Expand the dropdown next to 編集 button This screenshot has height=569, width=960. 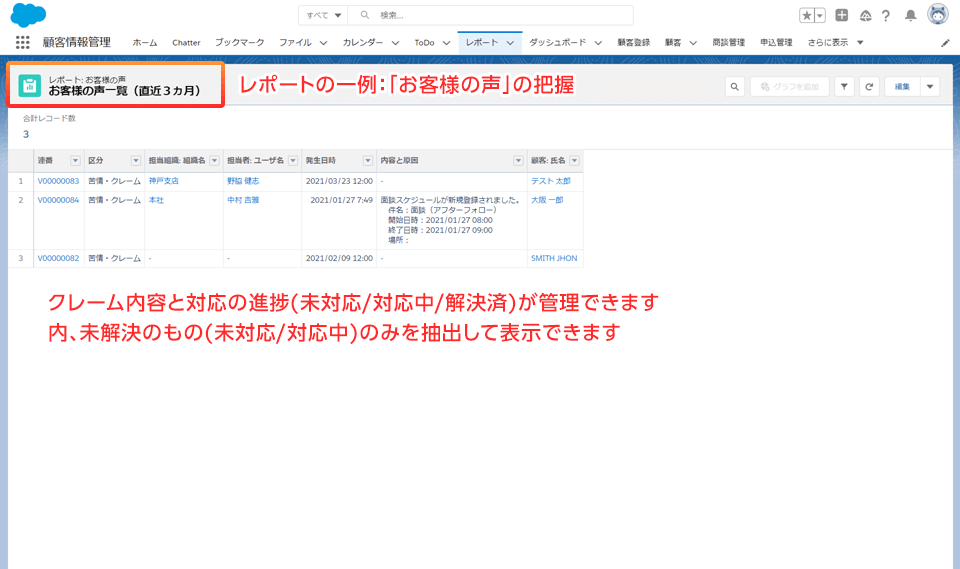tap(931, 87)
